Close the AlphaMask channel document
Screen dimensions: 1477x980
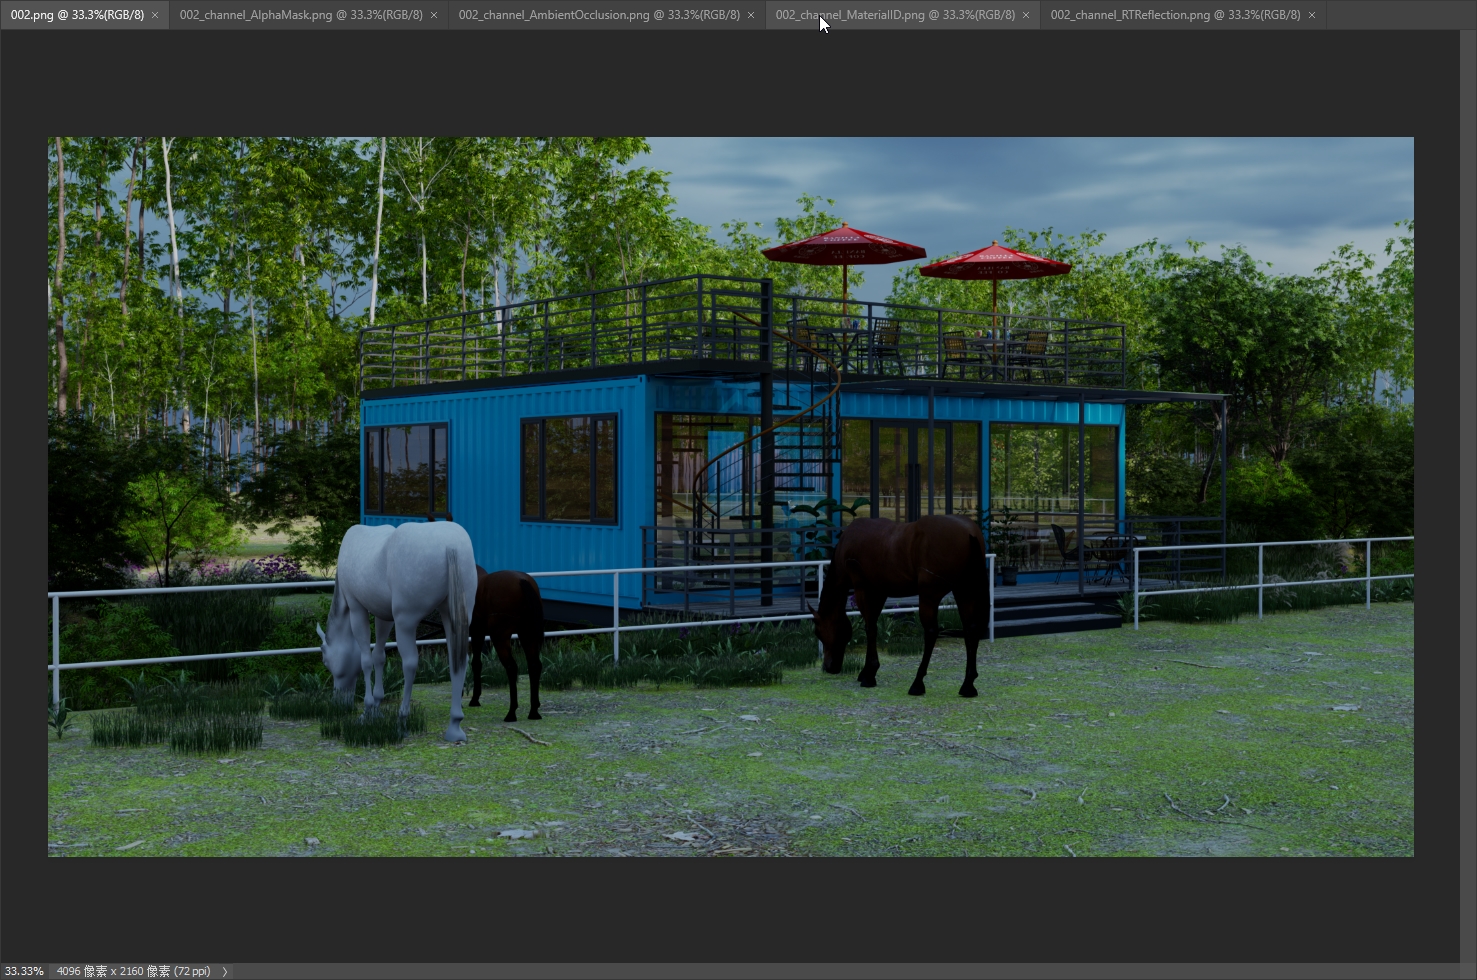433,15
